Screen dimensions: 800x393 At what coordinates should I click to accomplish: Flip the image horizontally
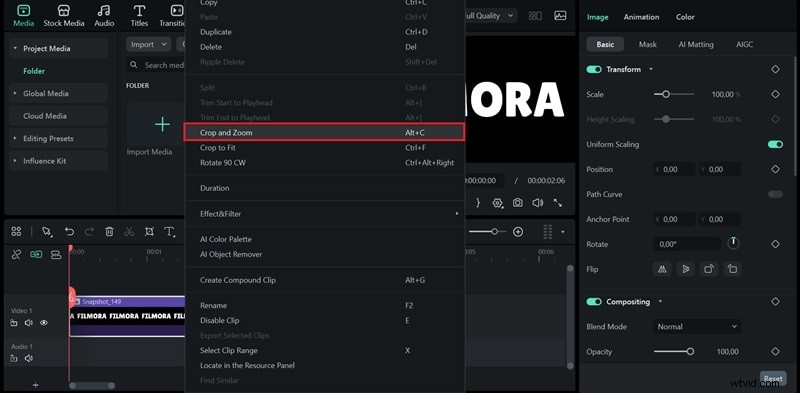pyautogui.click(x=662, y=269)
